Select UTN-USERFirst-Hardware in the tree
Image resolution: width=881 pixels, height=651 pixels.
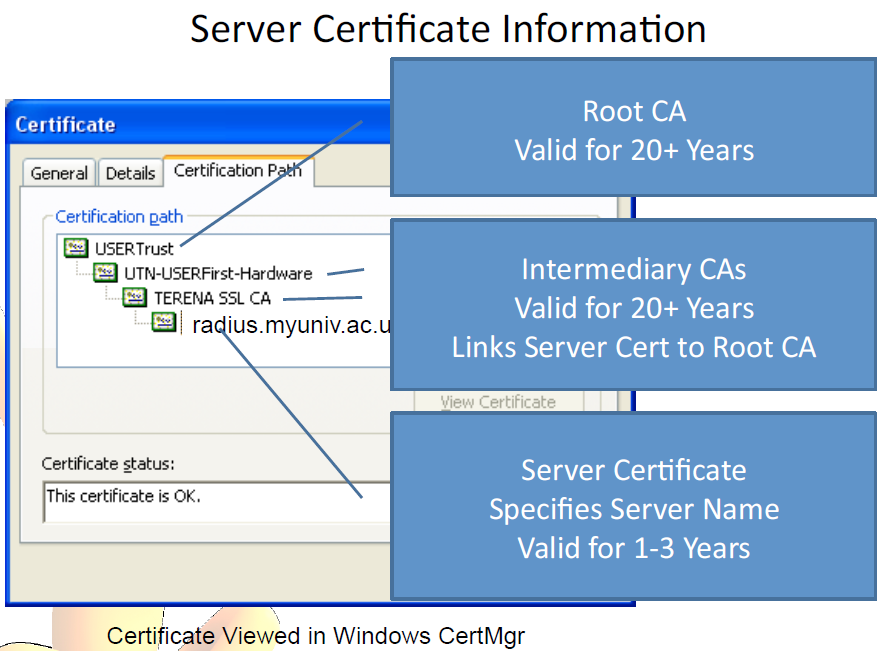click(x=218, y=274)
